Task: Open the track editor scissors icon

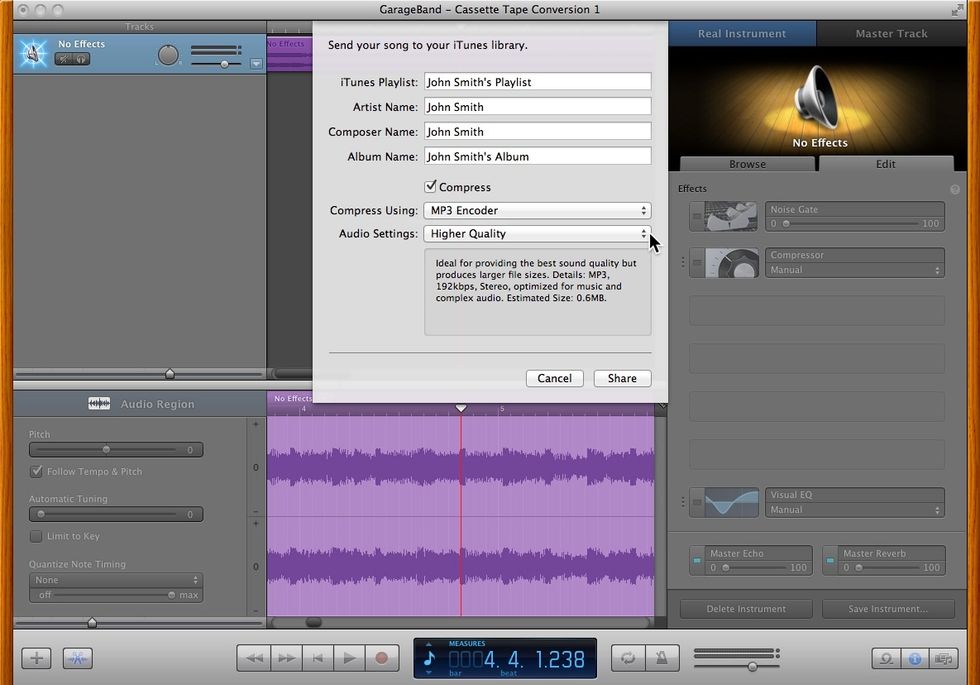Action: click(x=77, y=658)
